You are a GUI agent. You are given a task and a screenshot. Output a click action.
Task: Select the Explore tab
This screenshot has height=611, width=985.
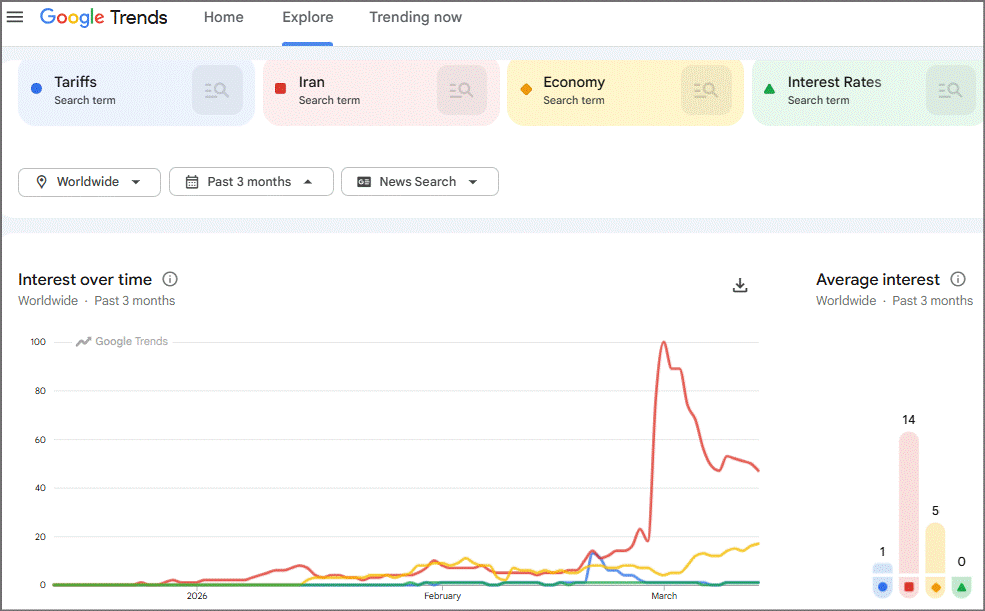(x=308, y=17)
